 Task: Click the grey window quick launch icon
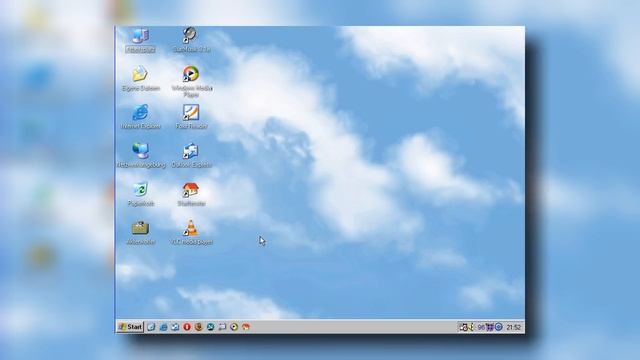pyautogui.click(x=222, y=327)
